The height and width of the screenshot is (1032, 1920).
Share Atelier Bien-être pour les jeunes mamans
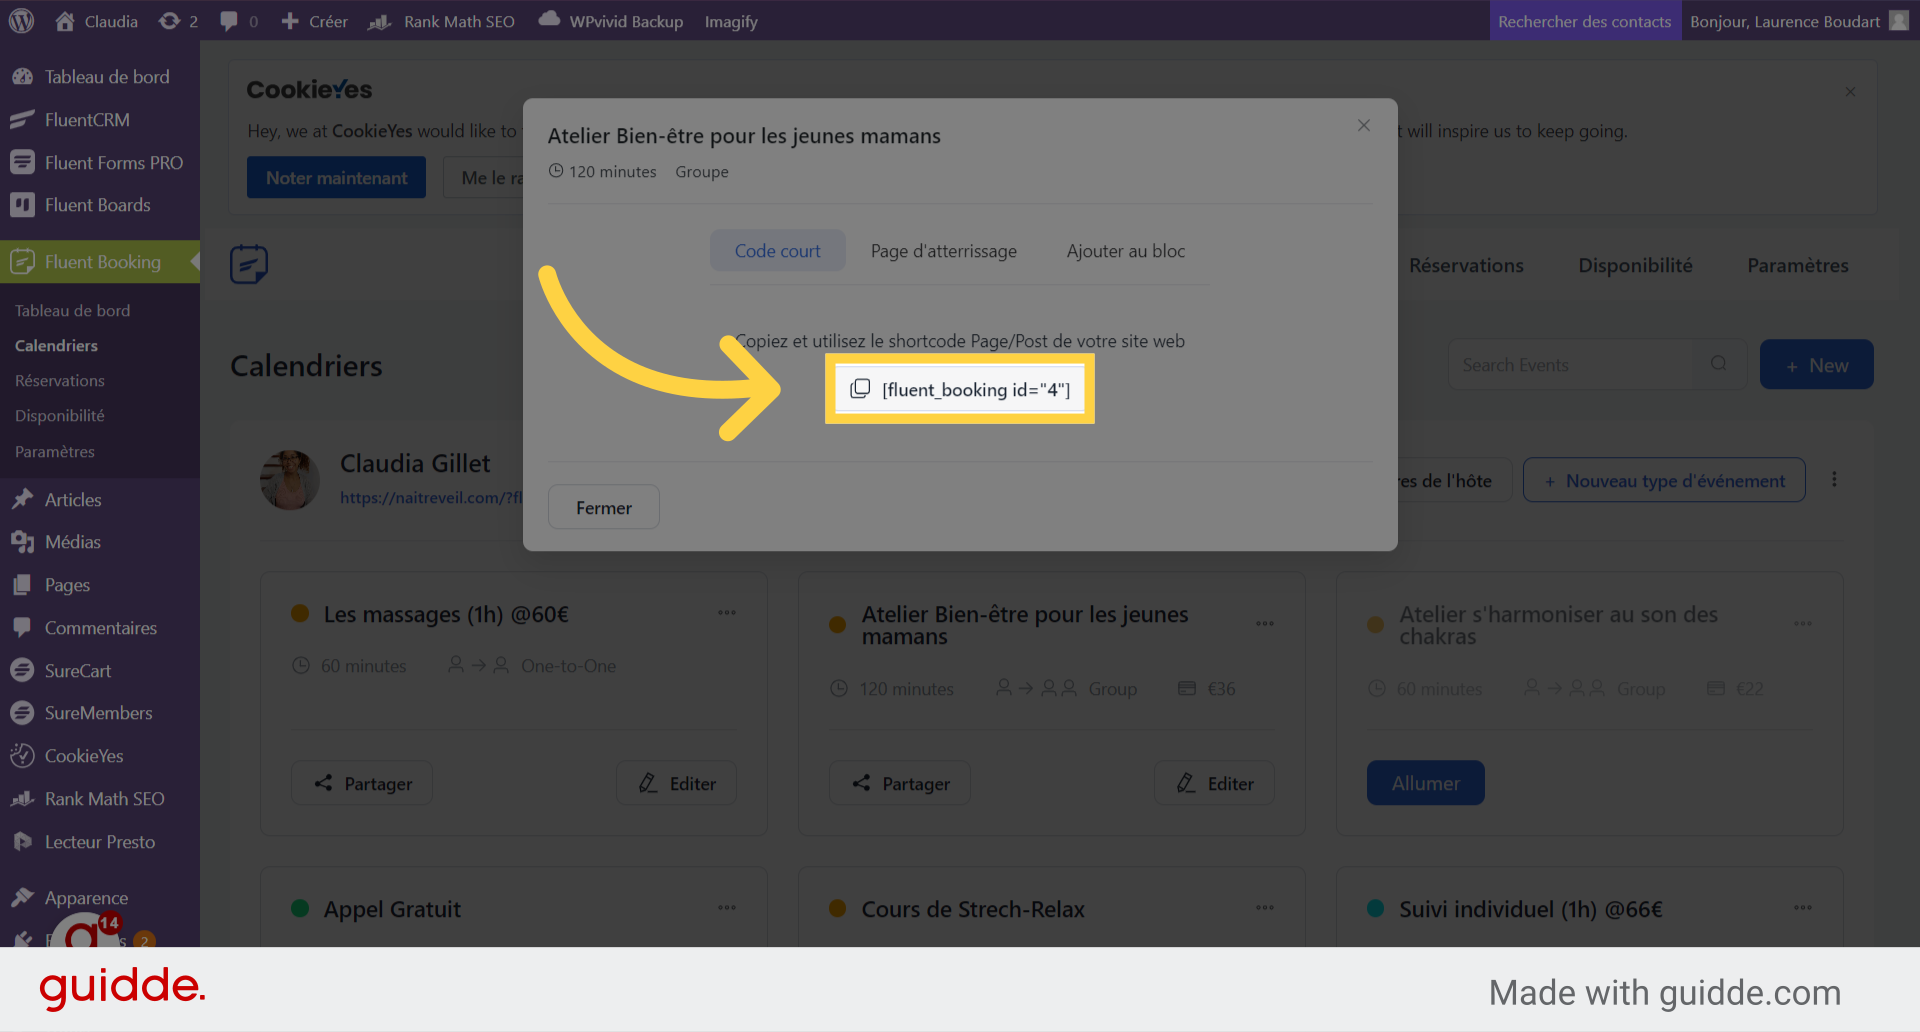coord(900,783)
